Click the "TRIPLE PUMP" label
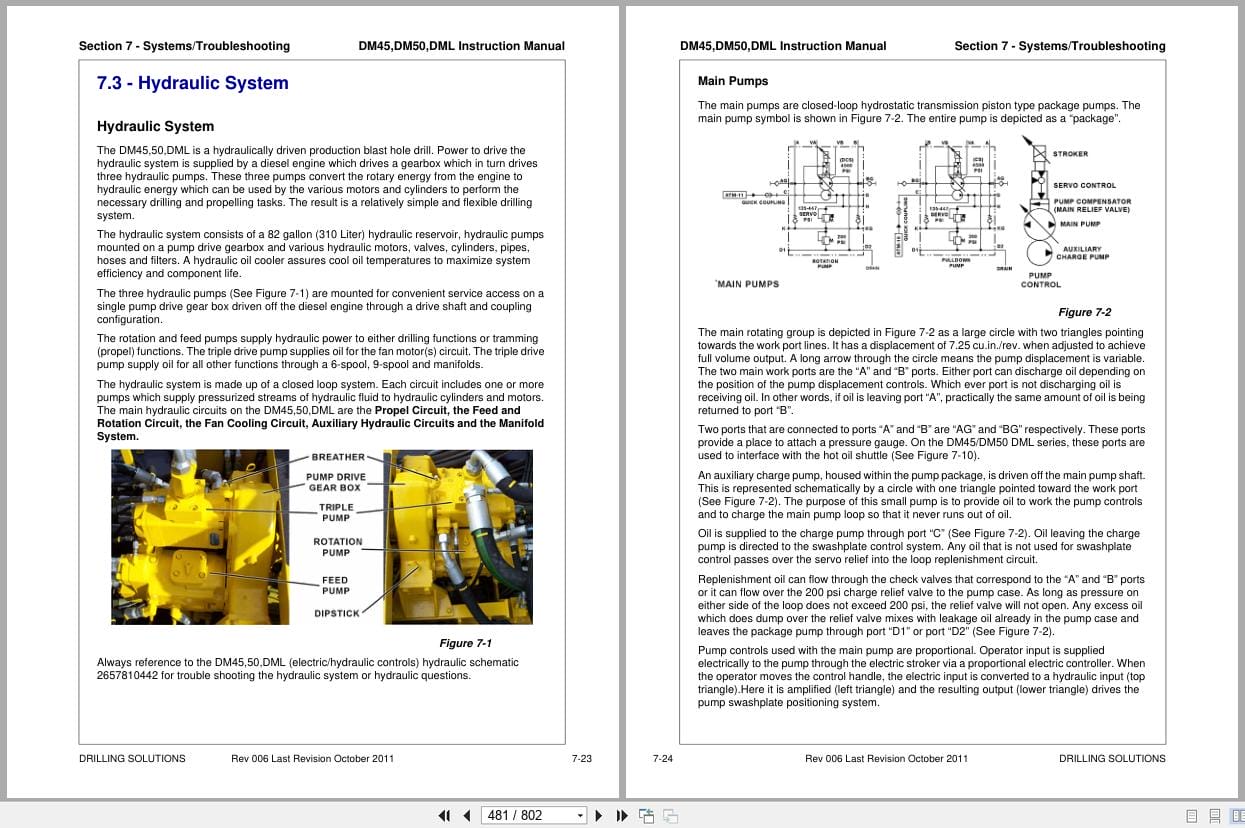Image resolution: width=1245 pixels, height=828 pixels. point(336,512)
